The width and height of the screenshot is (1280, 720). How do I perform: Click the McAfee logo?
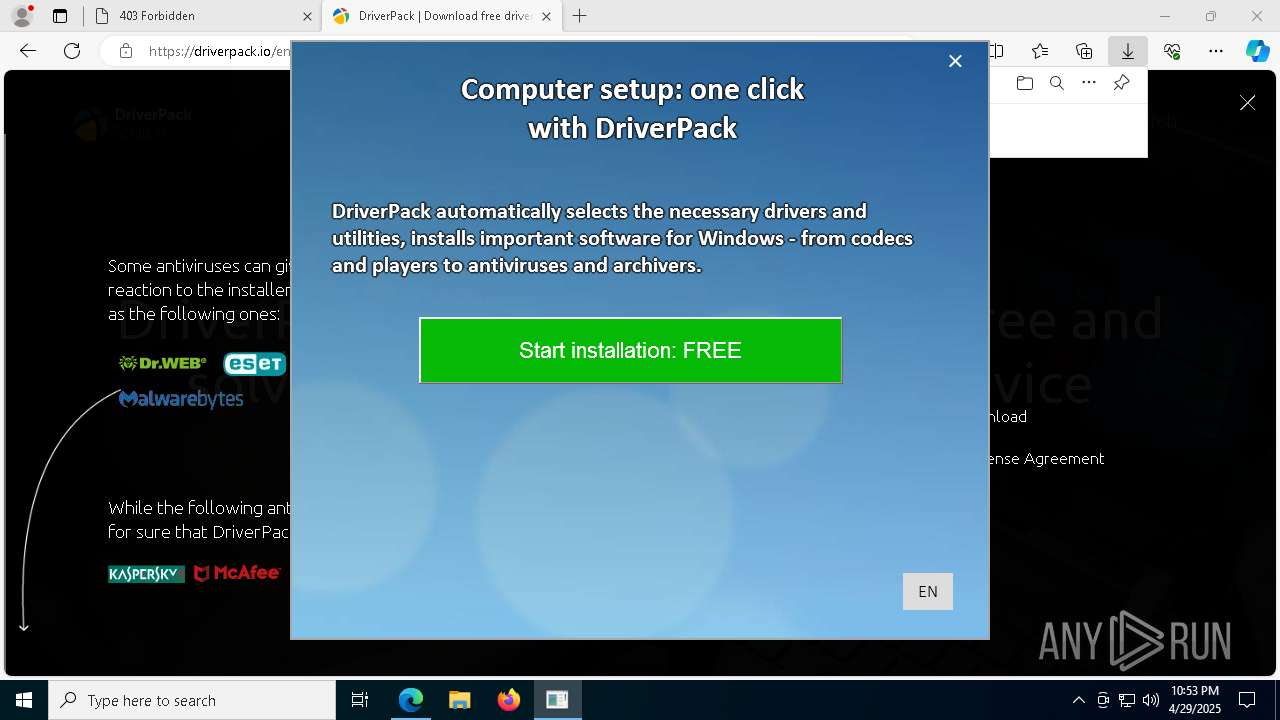pos(237,573)
